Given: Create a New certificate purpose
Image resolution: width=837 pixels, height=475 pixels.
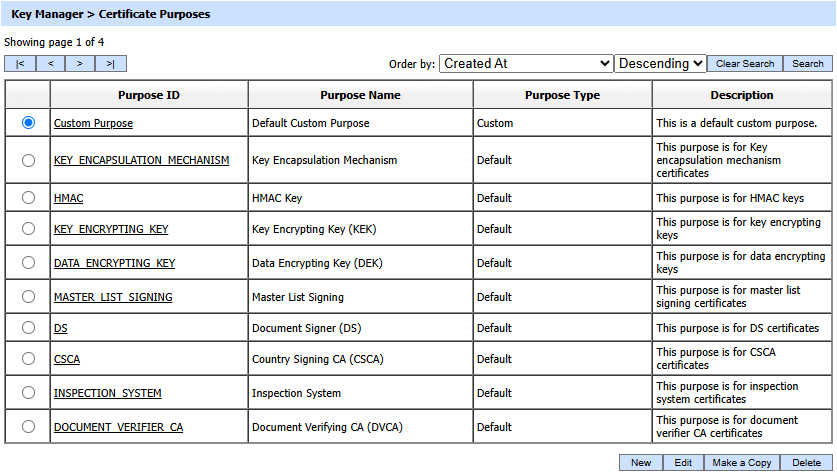Looking at the screenshot, I should (640, 462).
